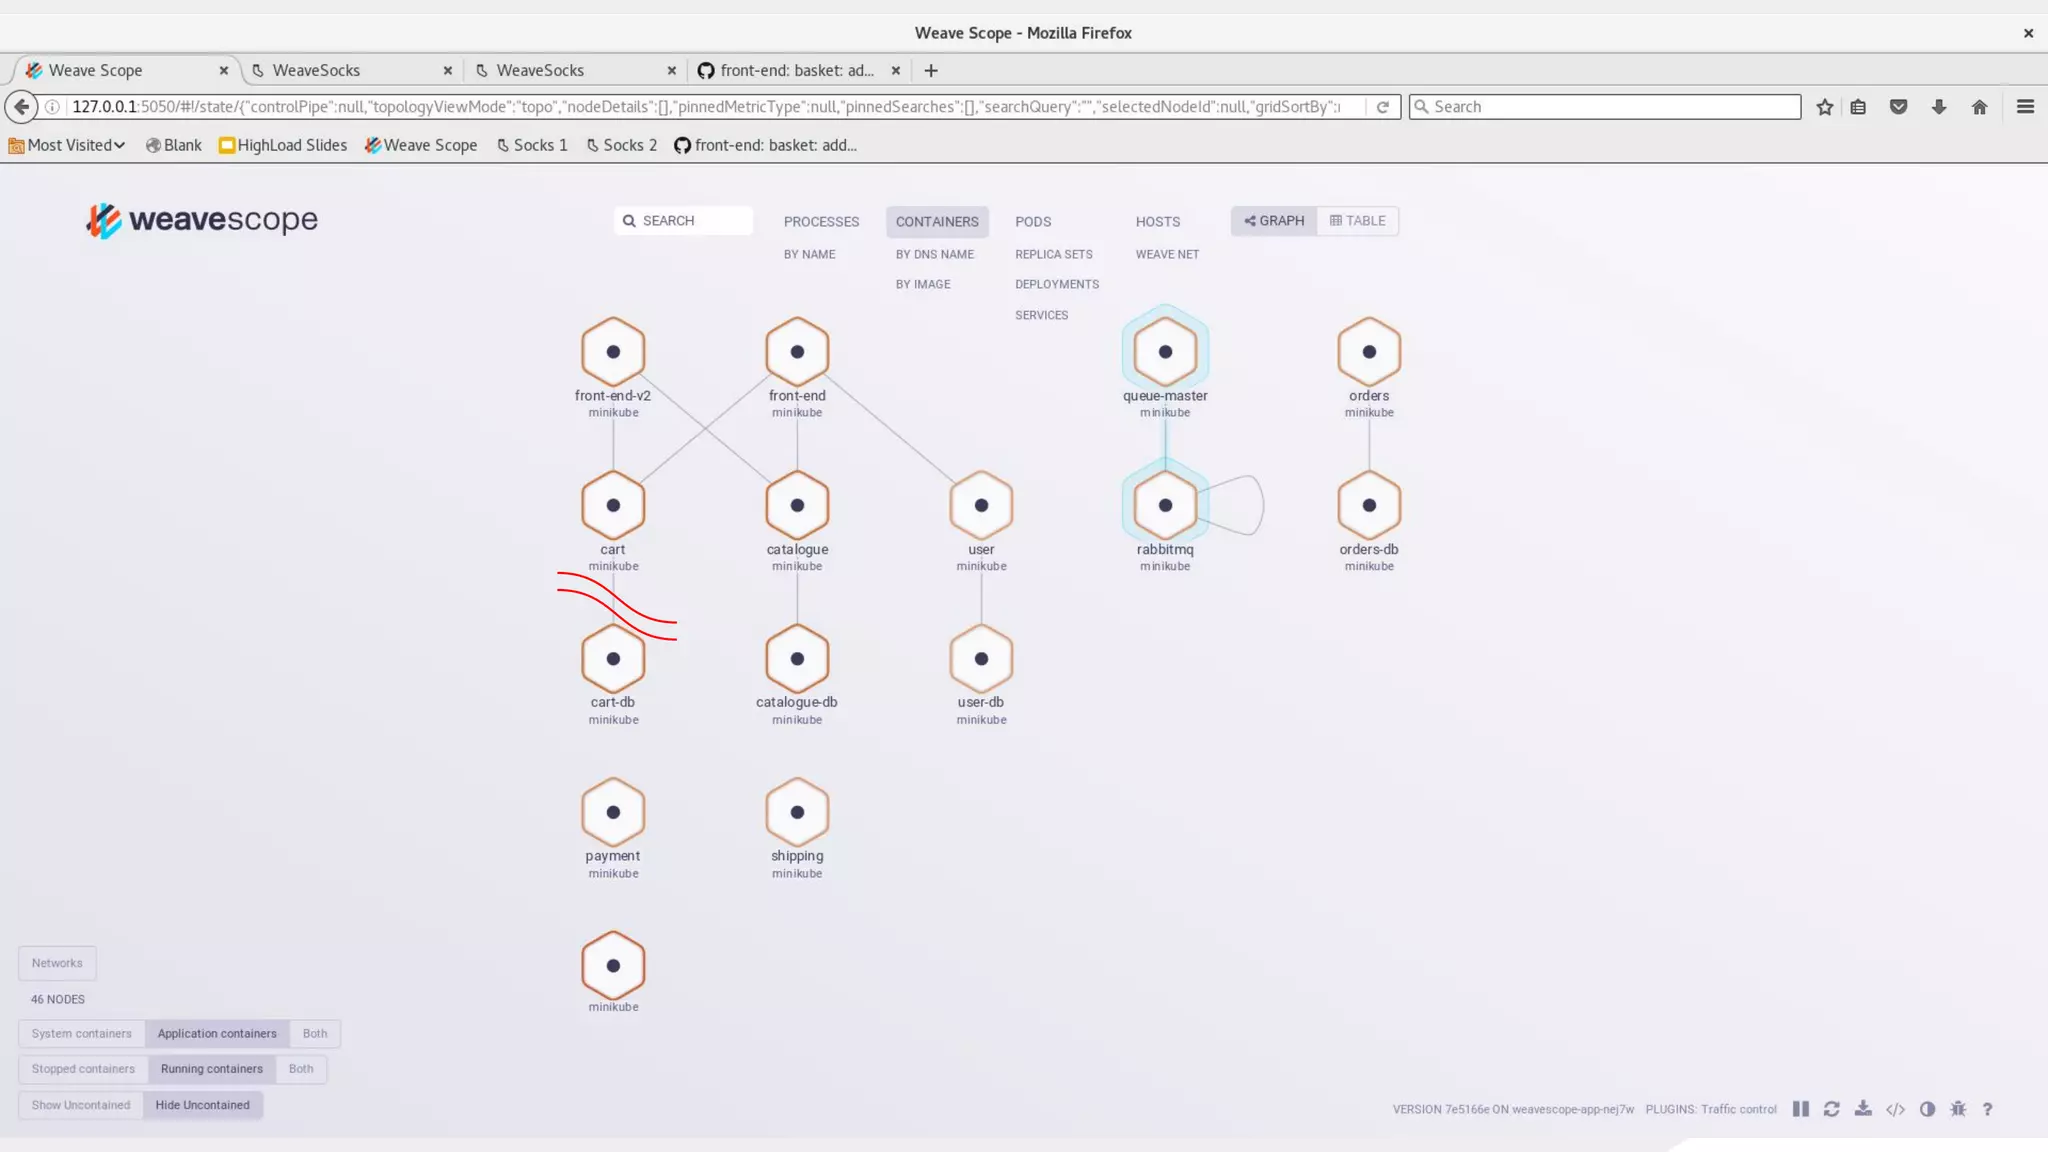
Task: Toggle Show Uncontained option
Action: point(81,1105)
